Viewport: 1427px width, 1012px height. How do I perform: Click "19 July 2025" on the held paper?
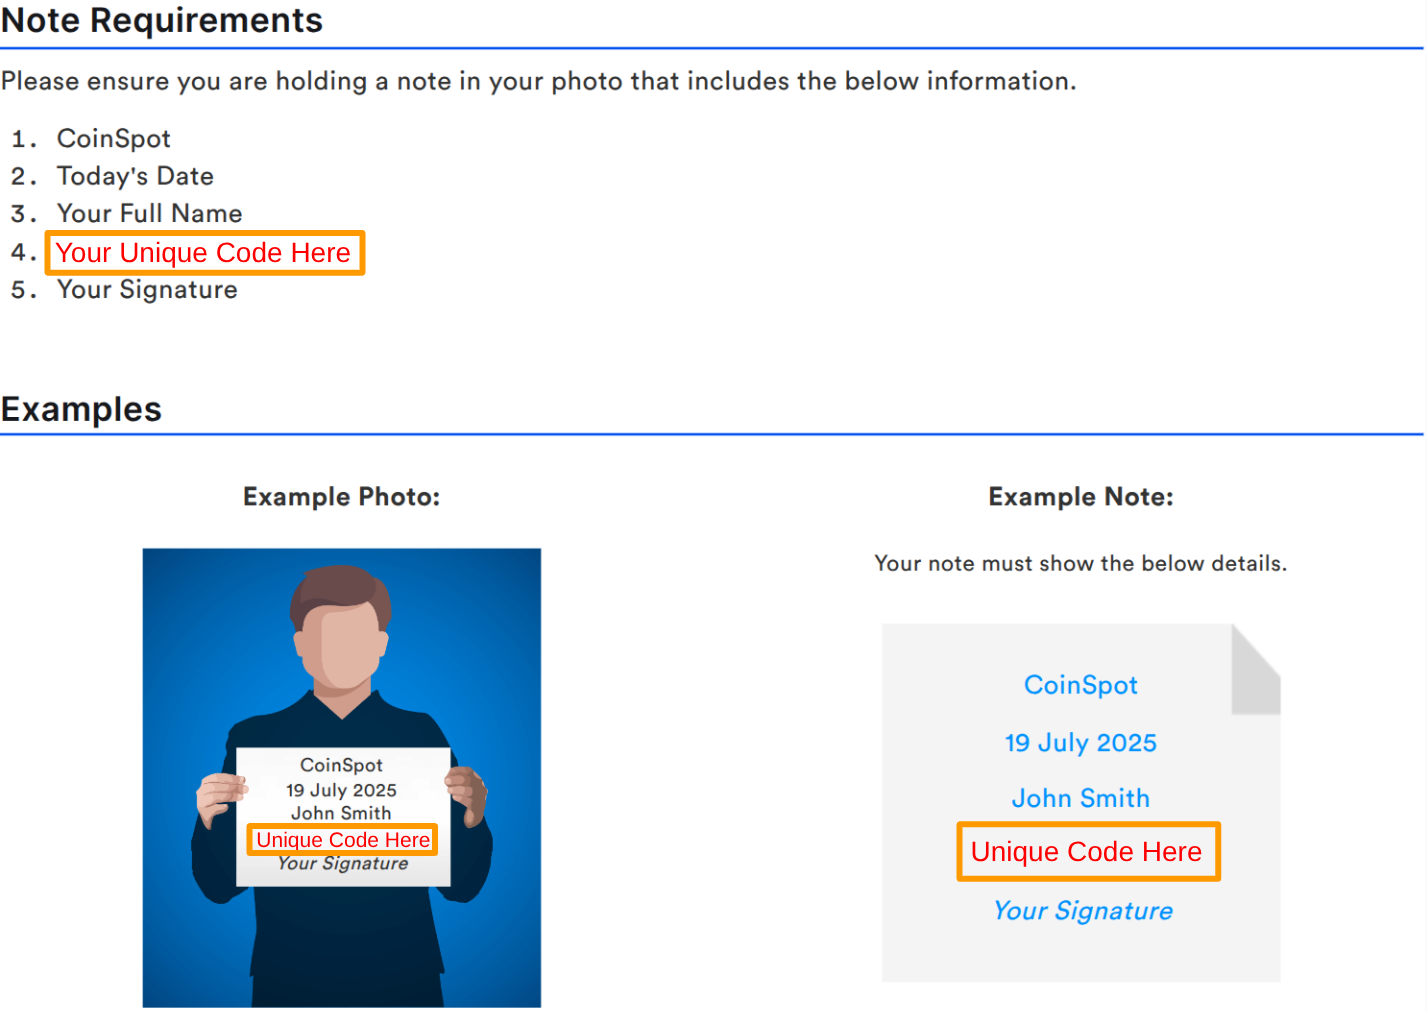pyautogui.click(x=341, y=790)
